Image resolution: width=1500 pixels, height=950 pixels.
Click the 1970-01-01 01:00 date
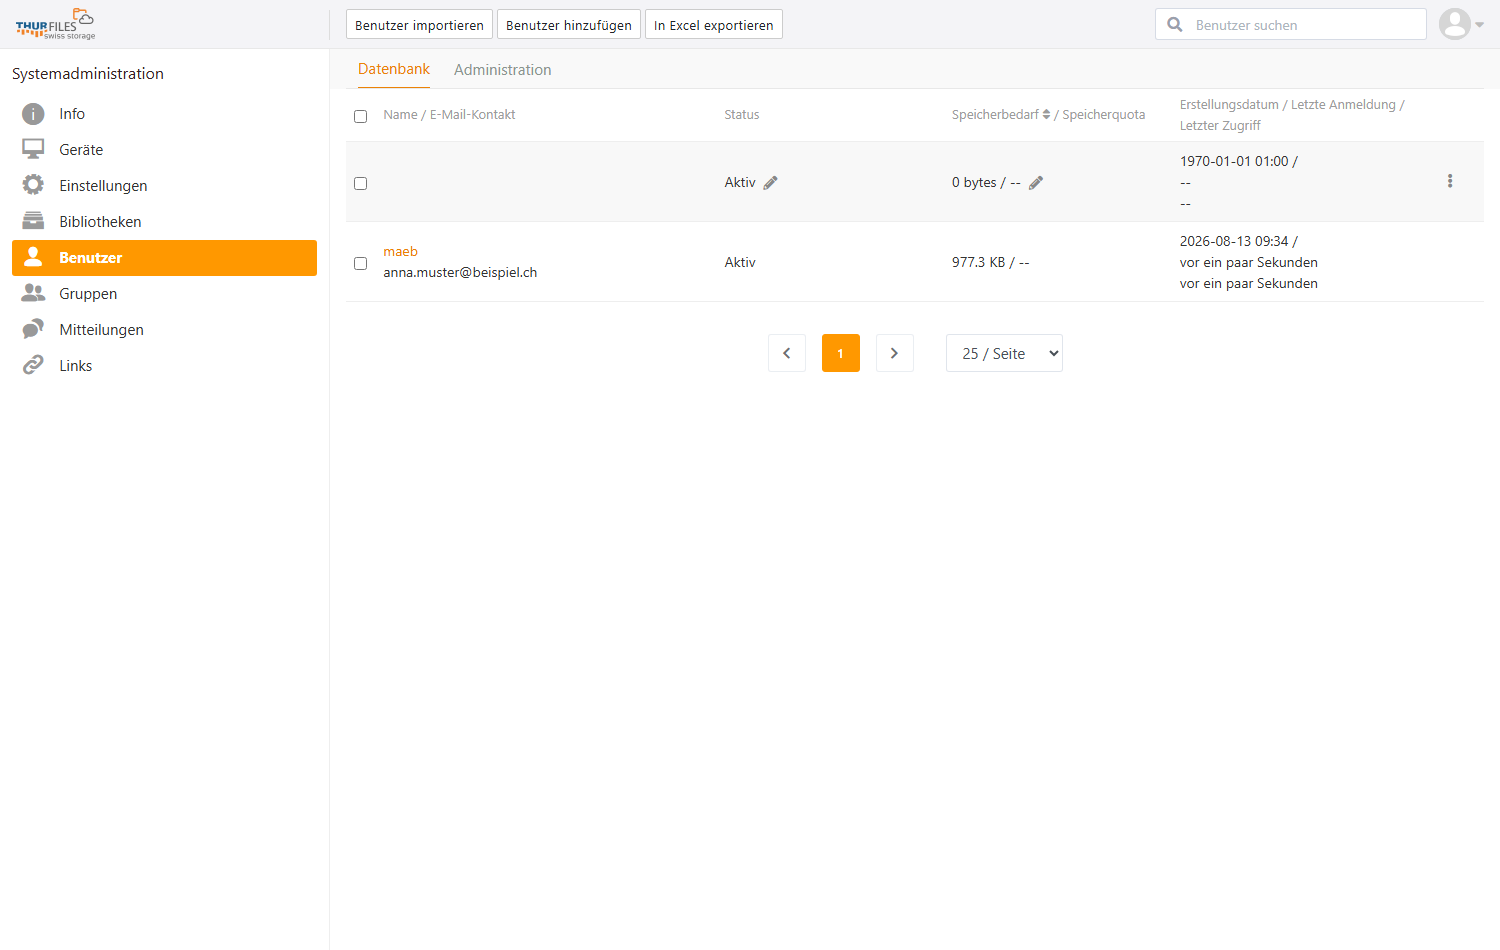(1234, 162)
